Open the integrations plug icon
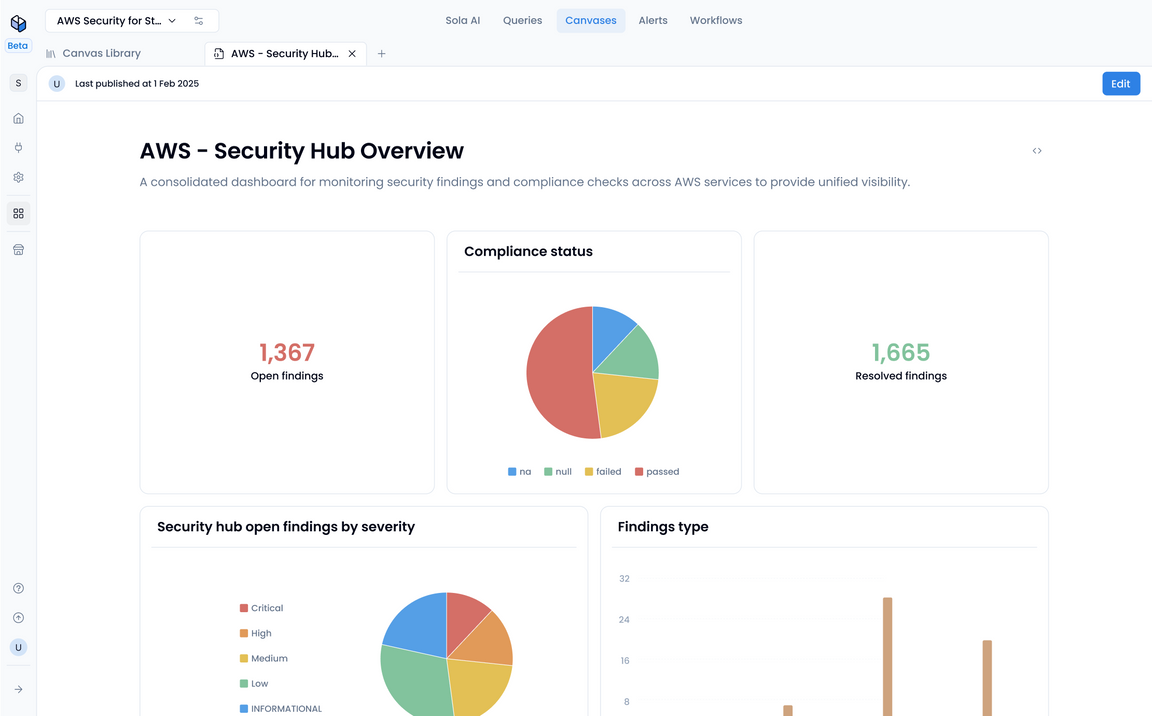This screenshot has height=716, width=1152. [x=18, y=148]
